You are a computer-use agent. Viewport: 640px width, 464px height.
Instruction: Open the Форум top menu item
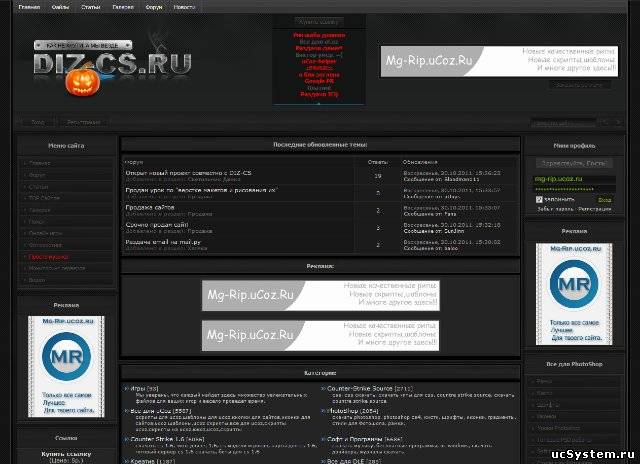(155, 6)
